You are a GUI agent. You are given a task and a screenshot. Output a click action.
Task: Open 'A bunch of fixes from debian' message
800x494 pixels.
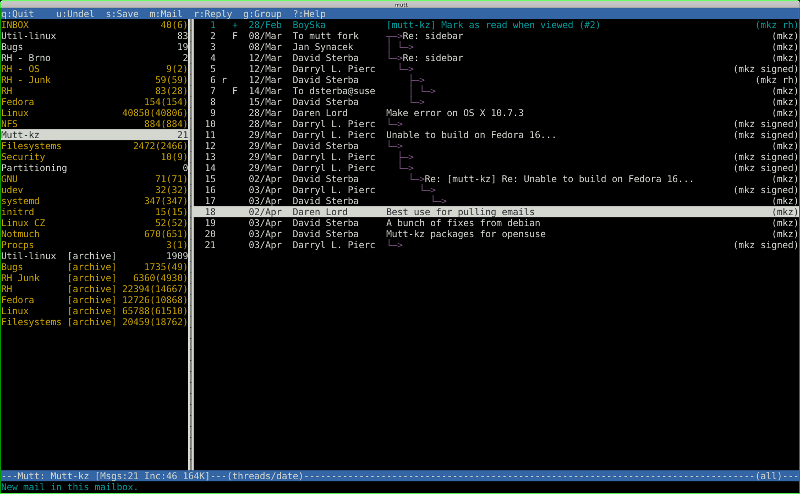[458, 223]
